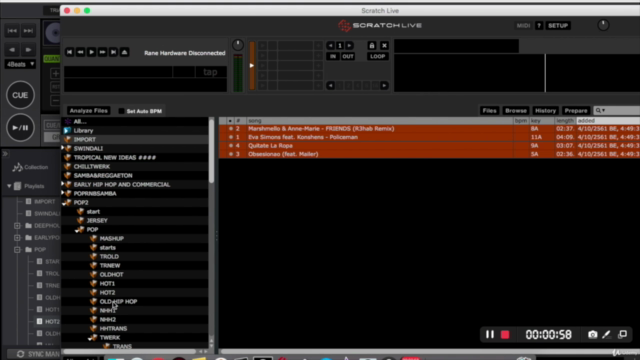
Task: Turn the master volume knob at top right
Action: (603, 25)
